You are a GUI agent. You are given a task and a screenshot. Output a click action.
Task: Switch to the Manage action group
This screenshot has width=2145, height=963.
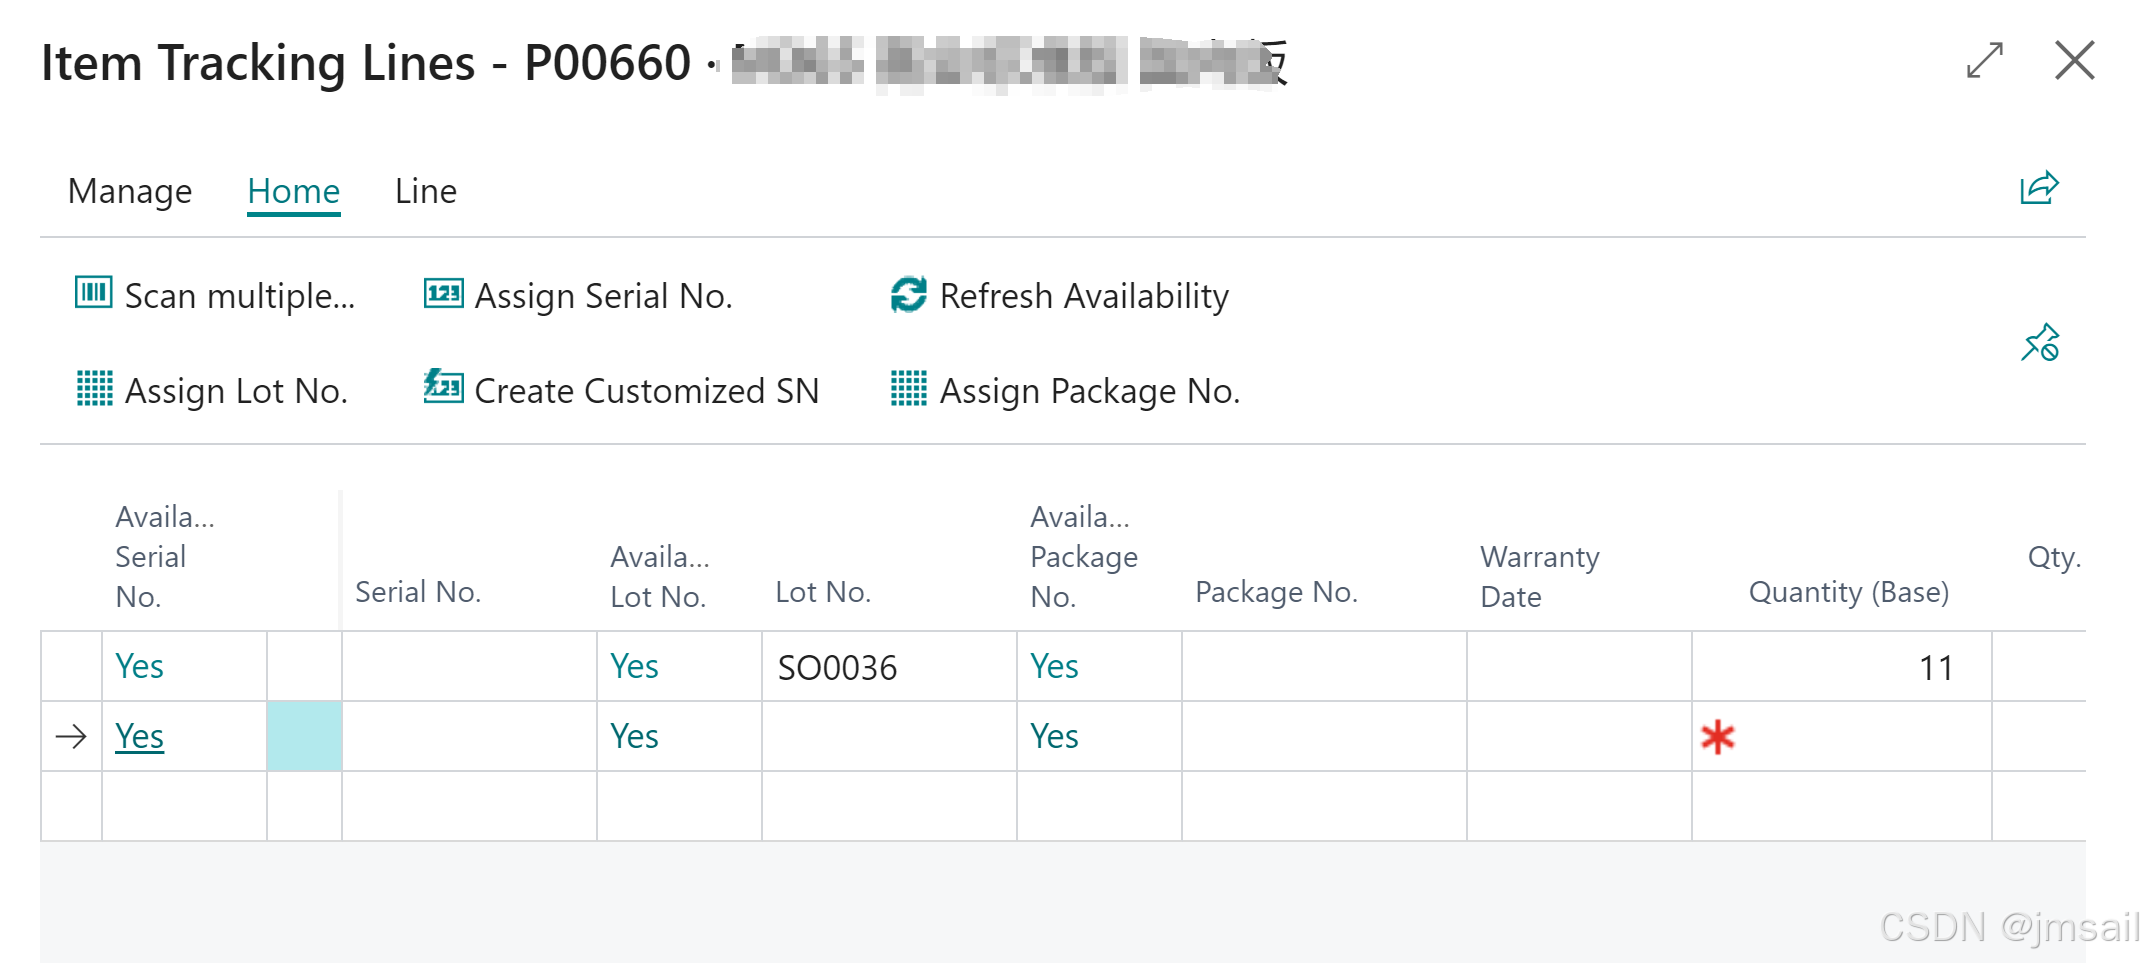point(129,191)
